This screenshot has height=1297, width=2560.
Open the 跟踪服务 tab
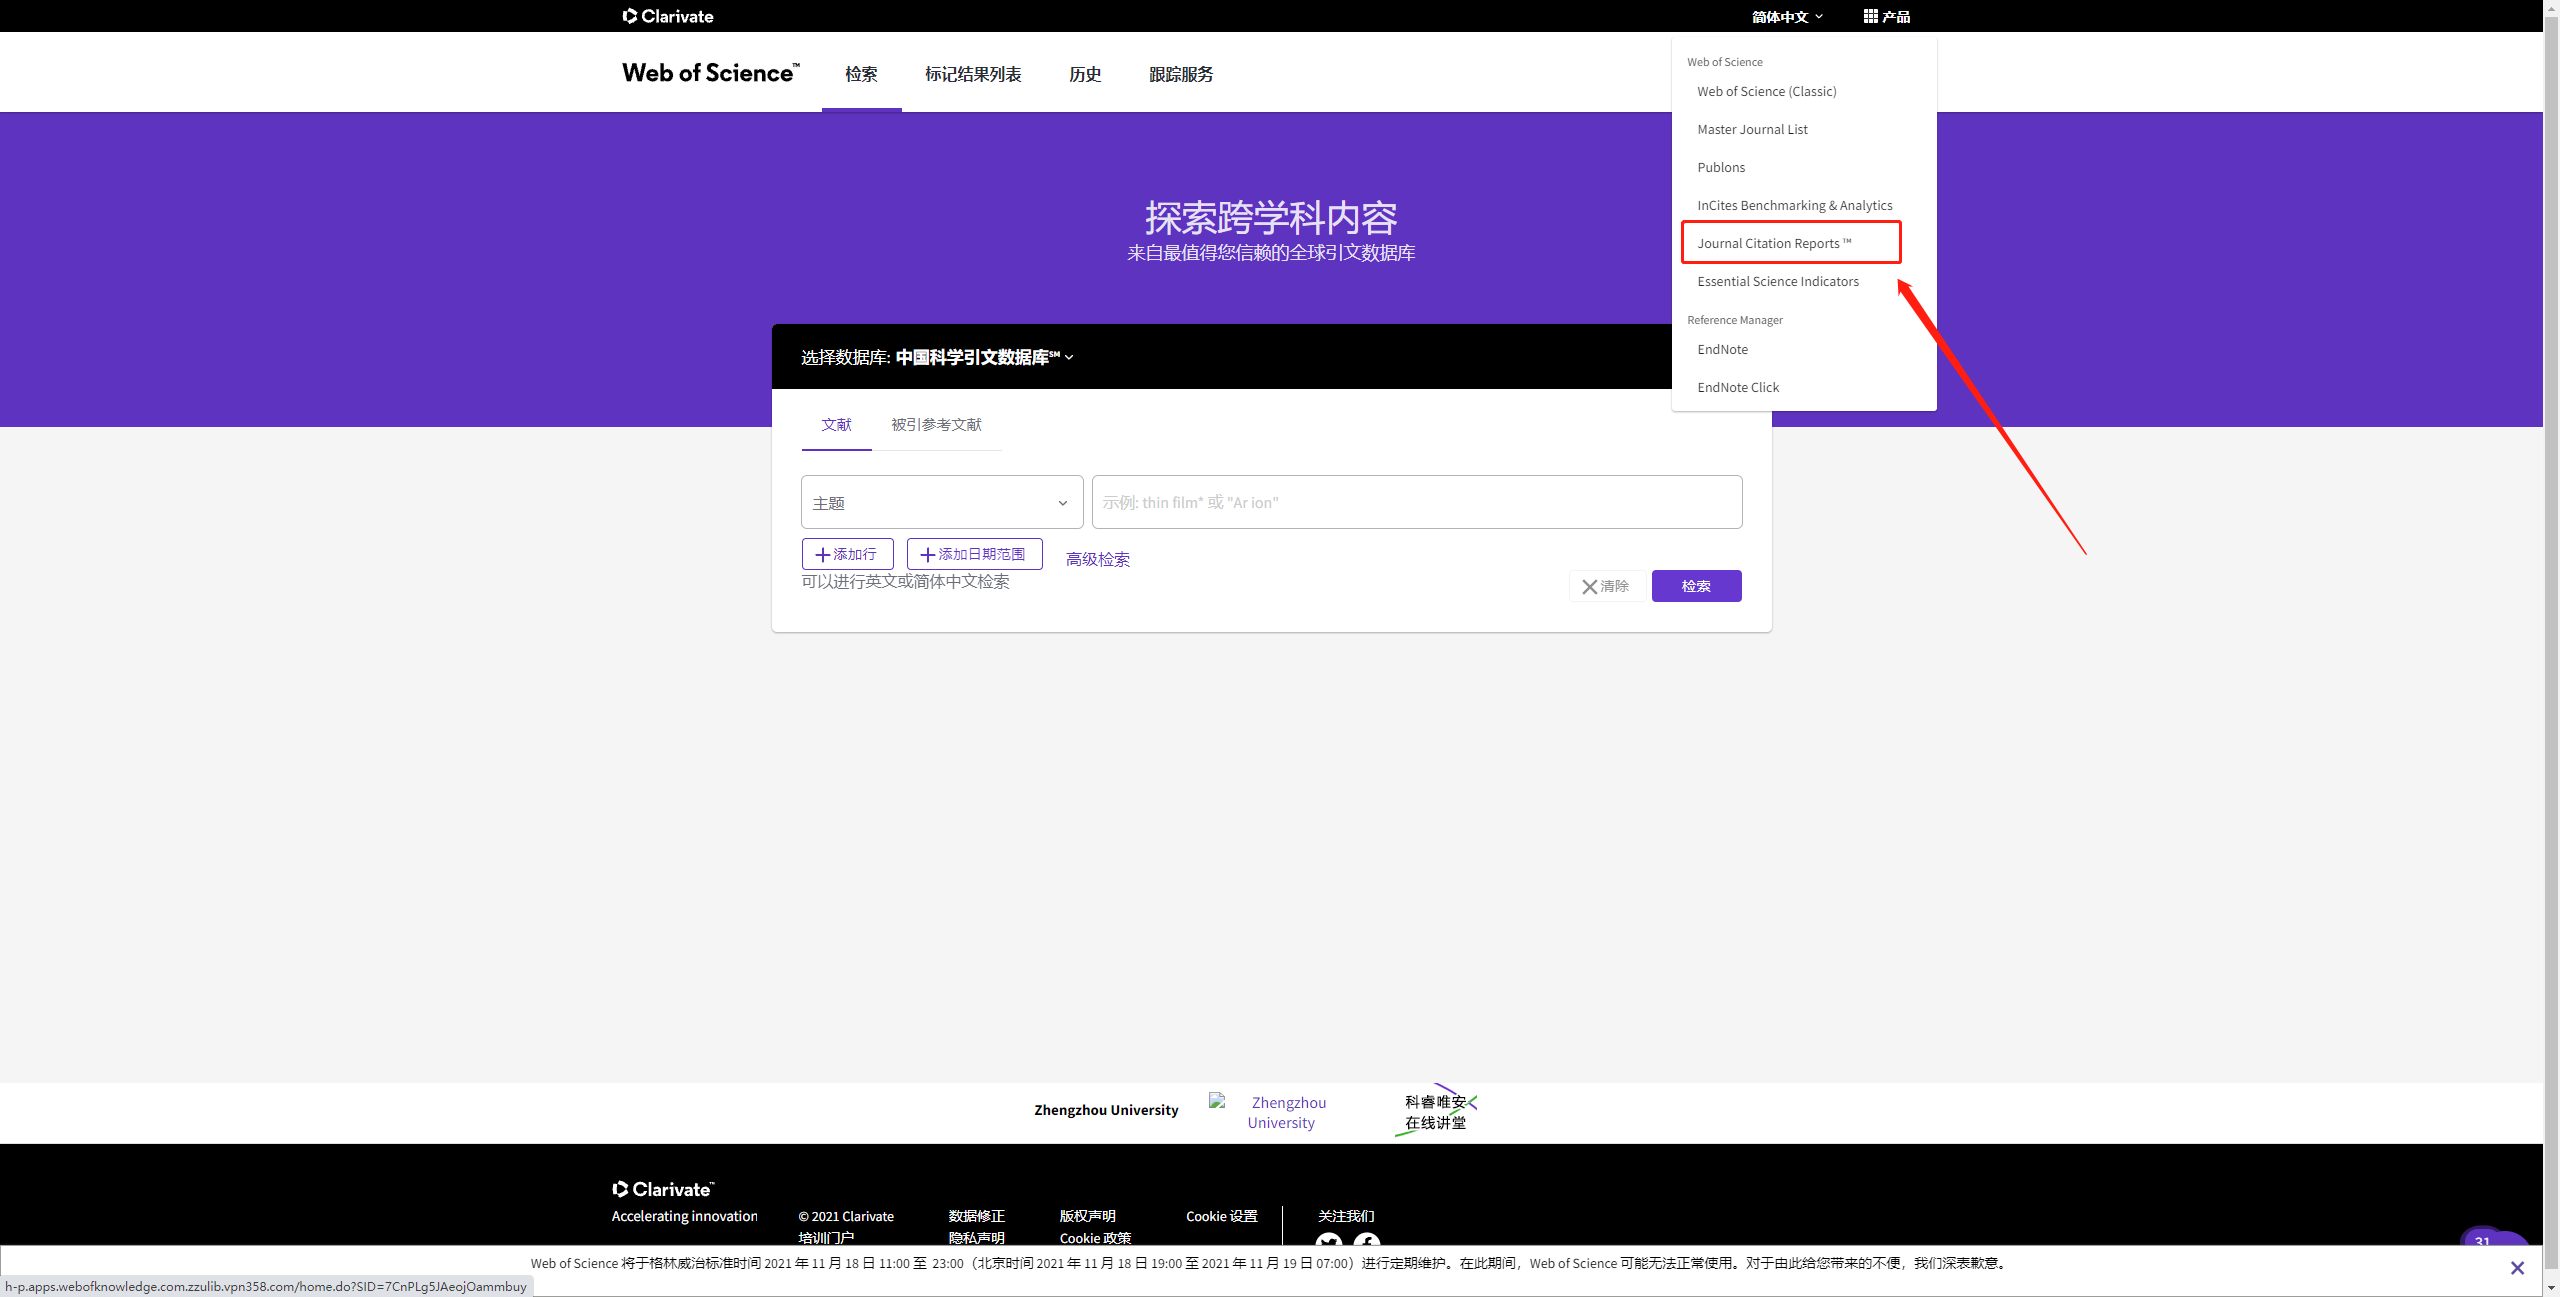[1181, 74]
